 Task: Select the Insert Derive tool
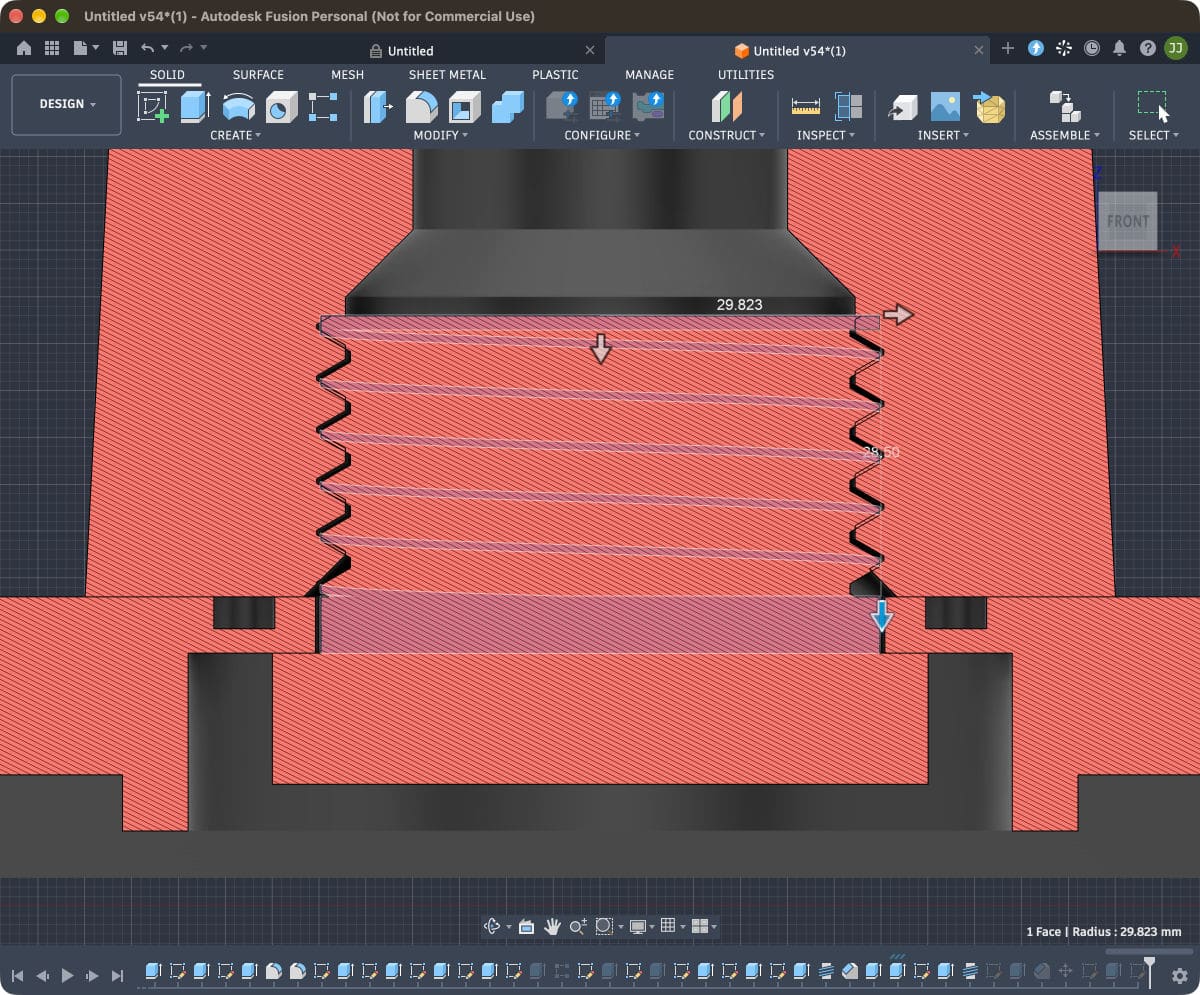[x=902, y=106]
